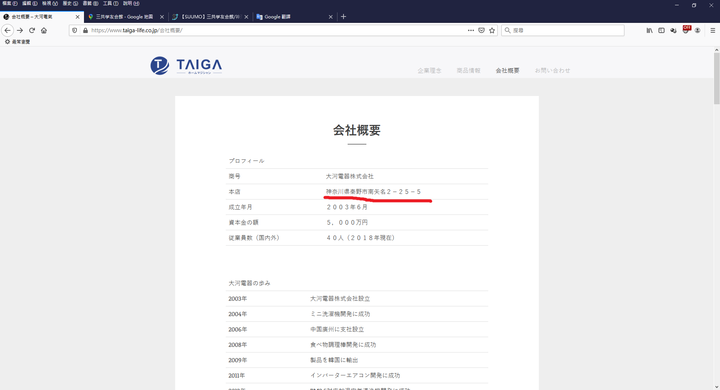
Task: Click the page vertical scrollbar thumb
Action: [x=716, y=78]
